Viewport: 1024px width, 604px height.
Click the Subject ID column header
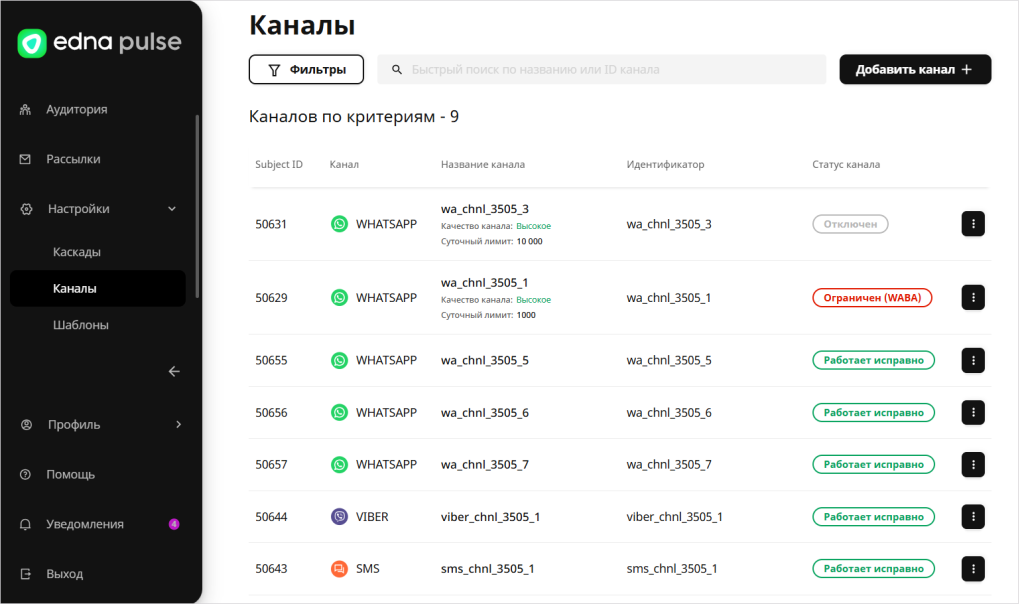click(279, 165)
